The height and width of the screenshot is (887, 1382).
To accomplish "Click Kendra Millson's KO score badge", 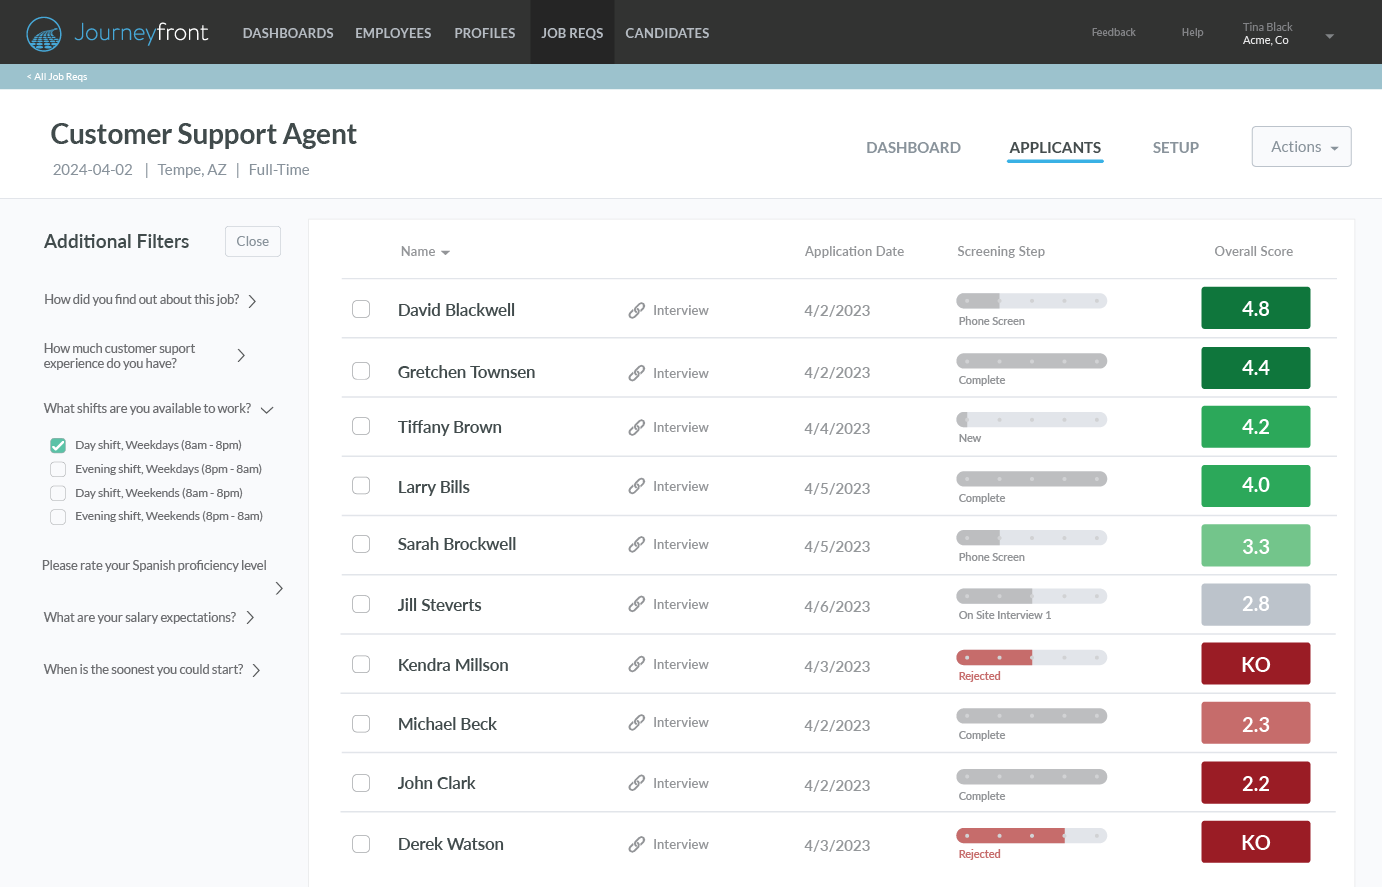I will point(1255,663).
